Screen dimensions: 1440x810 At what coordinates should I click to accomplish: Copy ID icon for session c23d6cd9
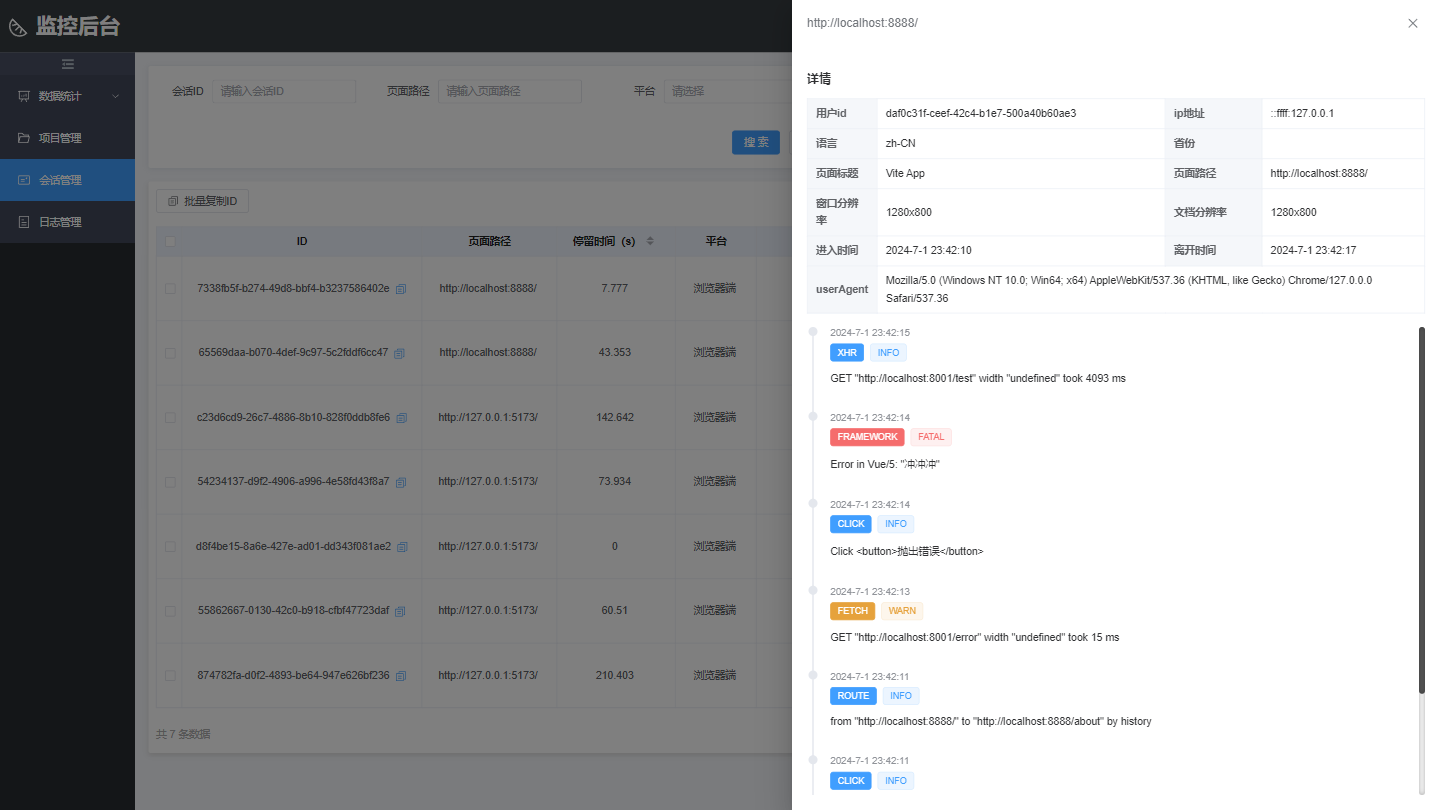pos(401,418)
